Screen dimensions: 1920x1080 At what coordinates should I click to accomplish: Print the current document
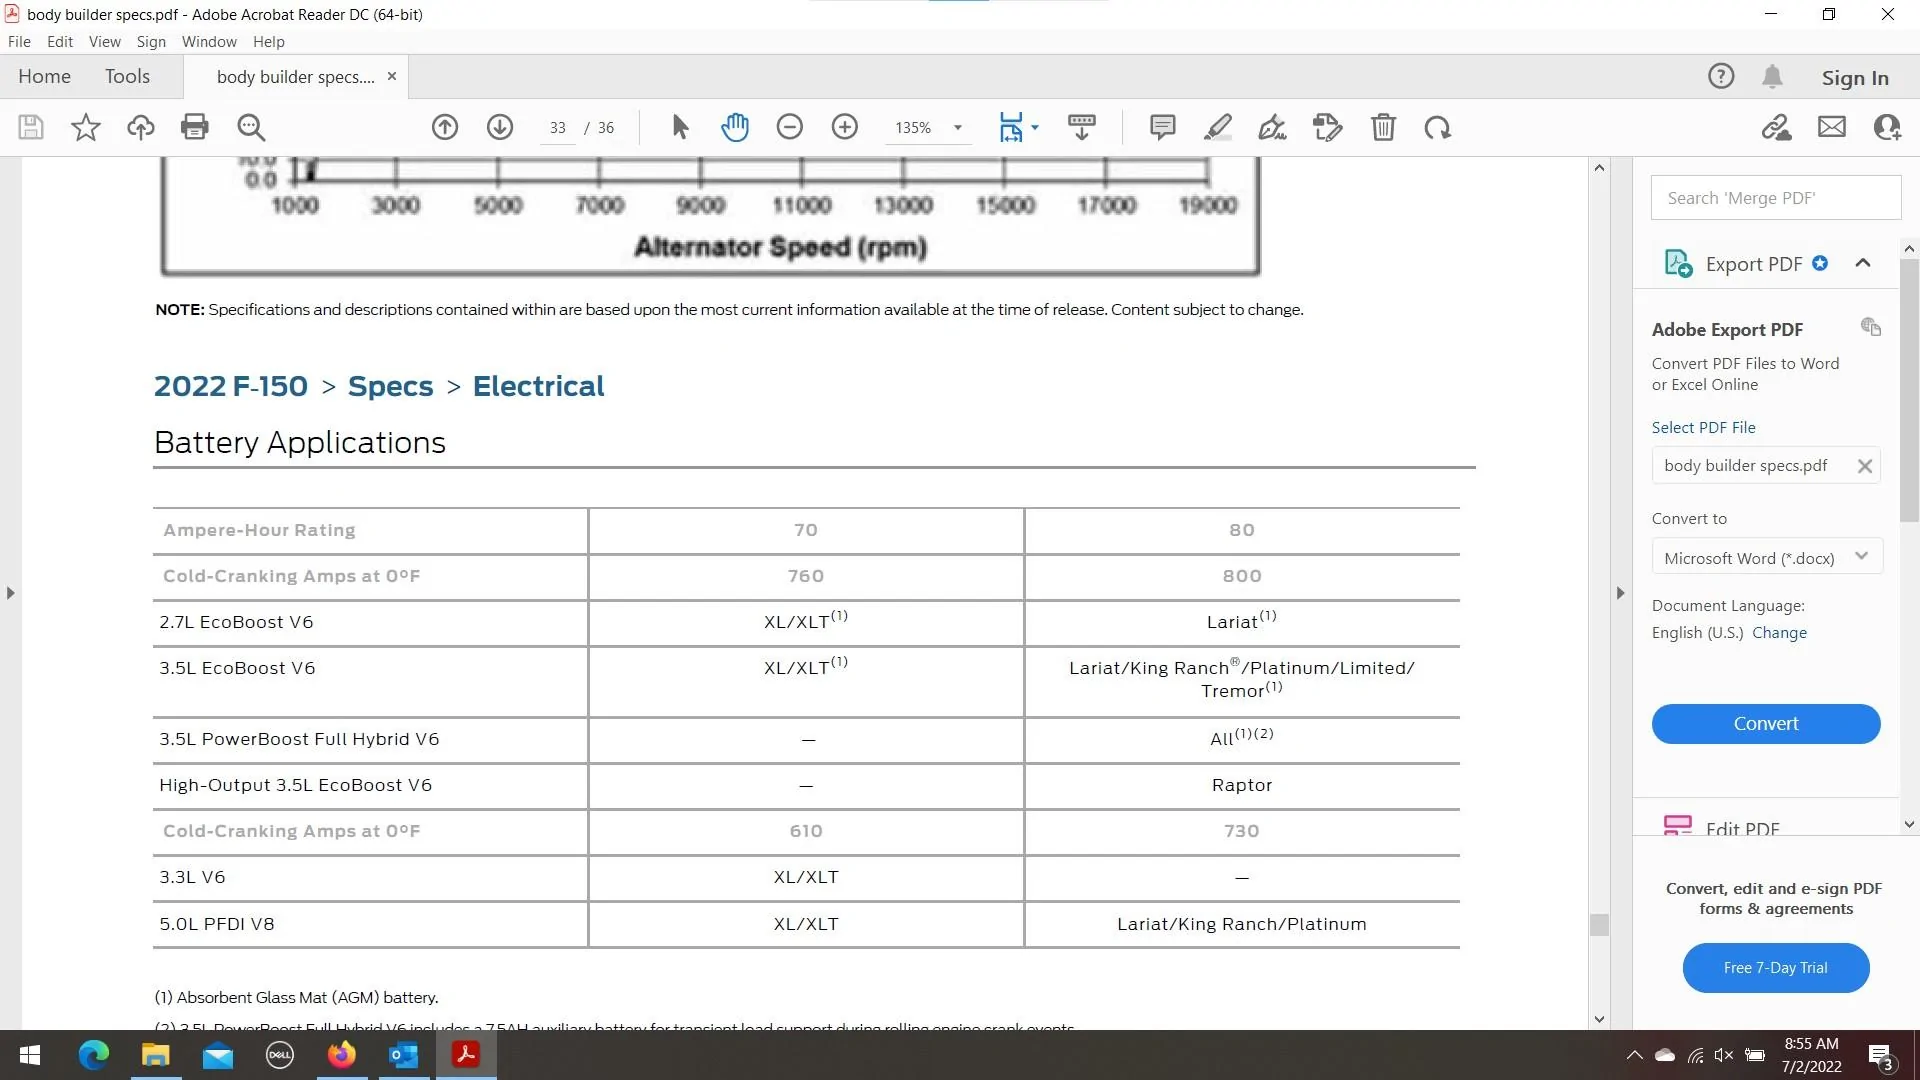195,127
